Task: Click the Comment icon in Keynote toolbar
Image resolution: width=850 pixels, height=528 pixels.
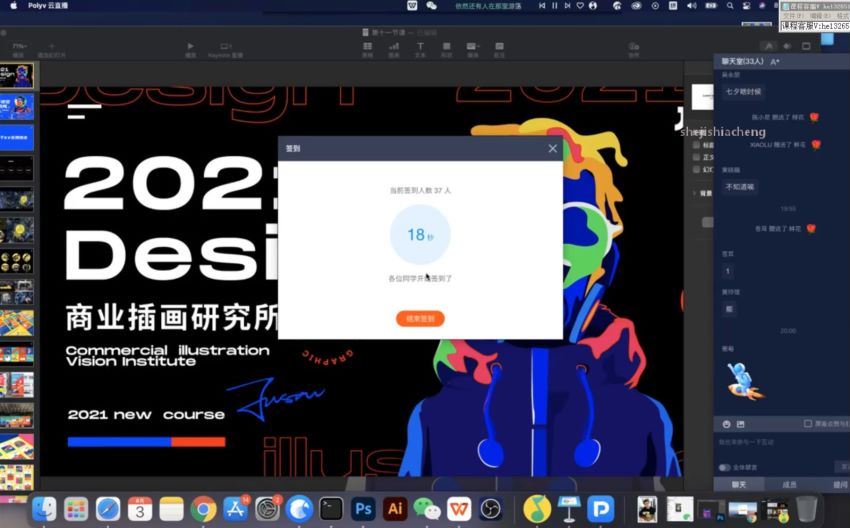Action: (499, 47)
